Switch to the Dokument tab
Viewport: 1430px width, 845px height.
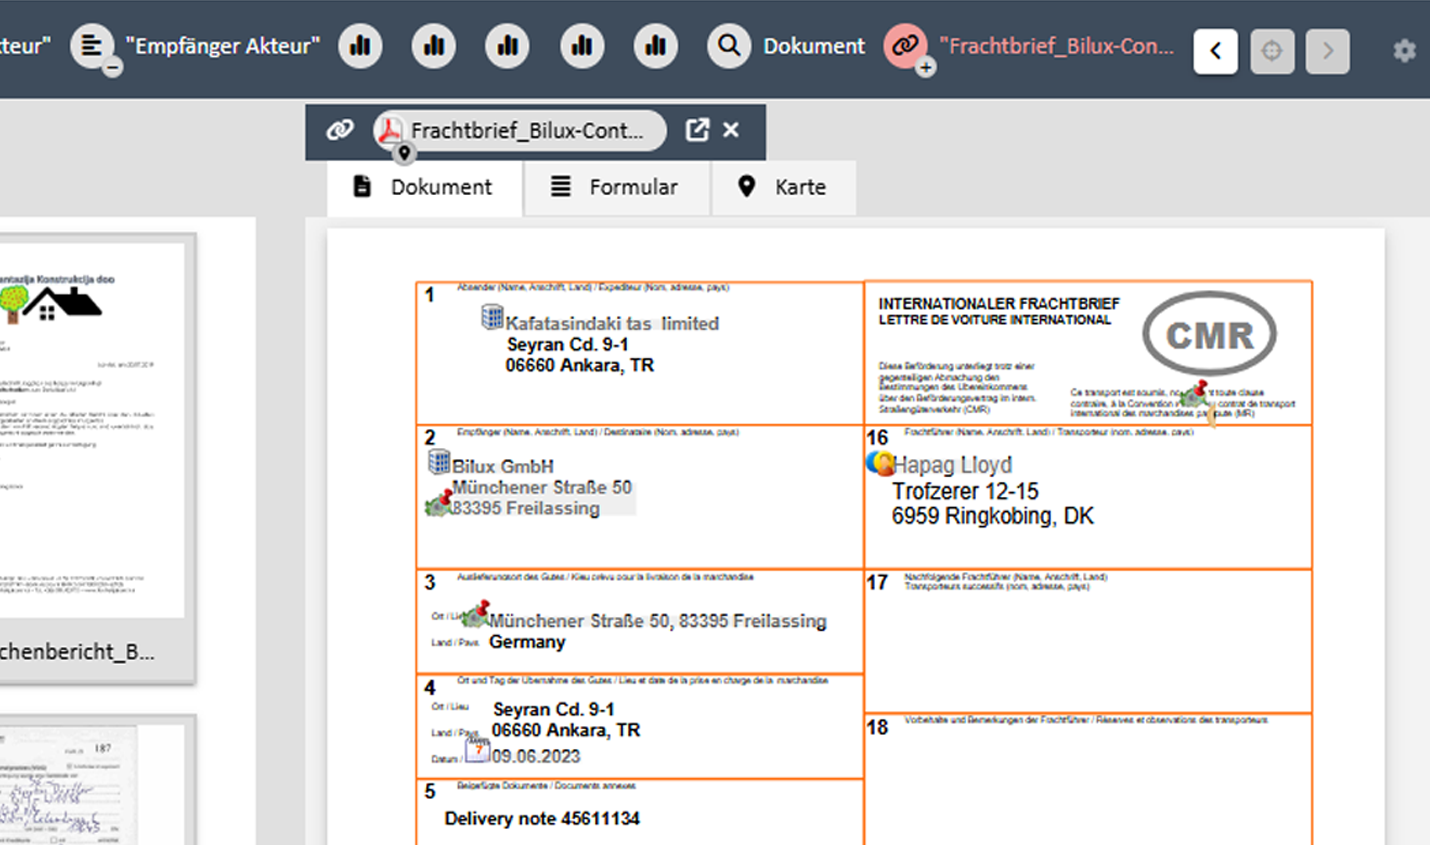(x=424, y=187)
